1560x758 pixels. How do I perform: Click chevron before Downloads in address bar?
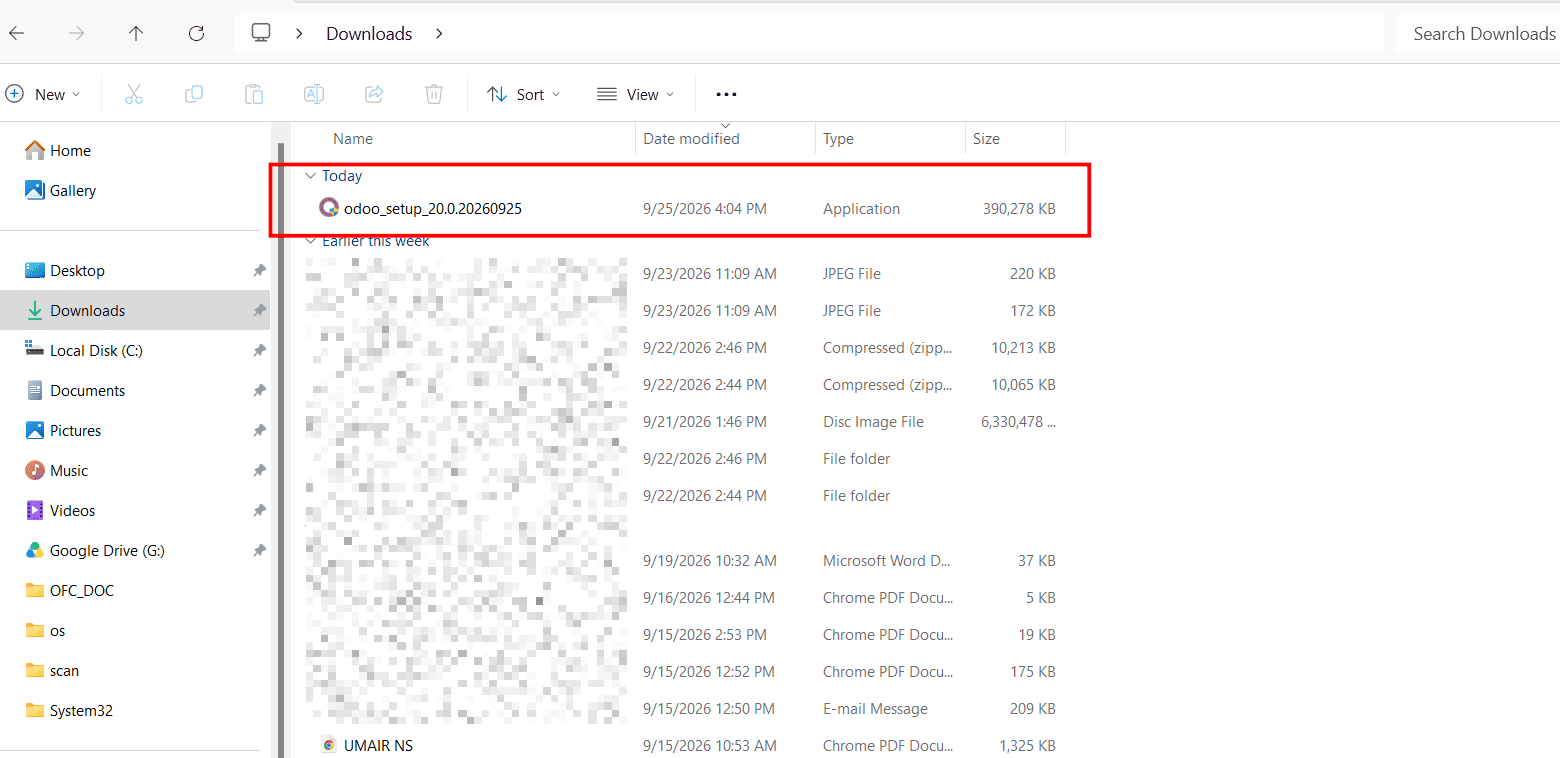pos(299,33)
